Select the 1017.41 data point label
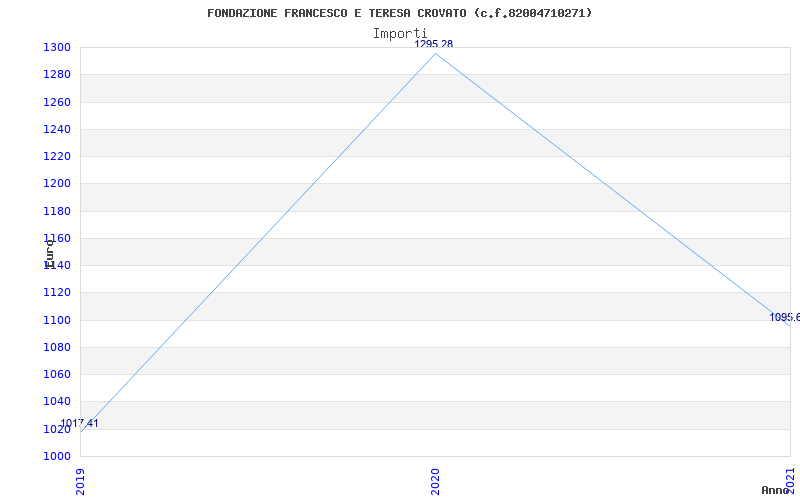 click(79, 423)
